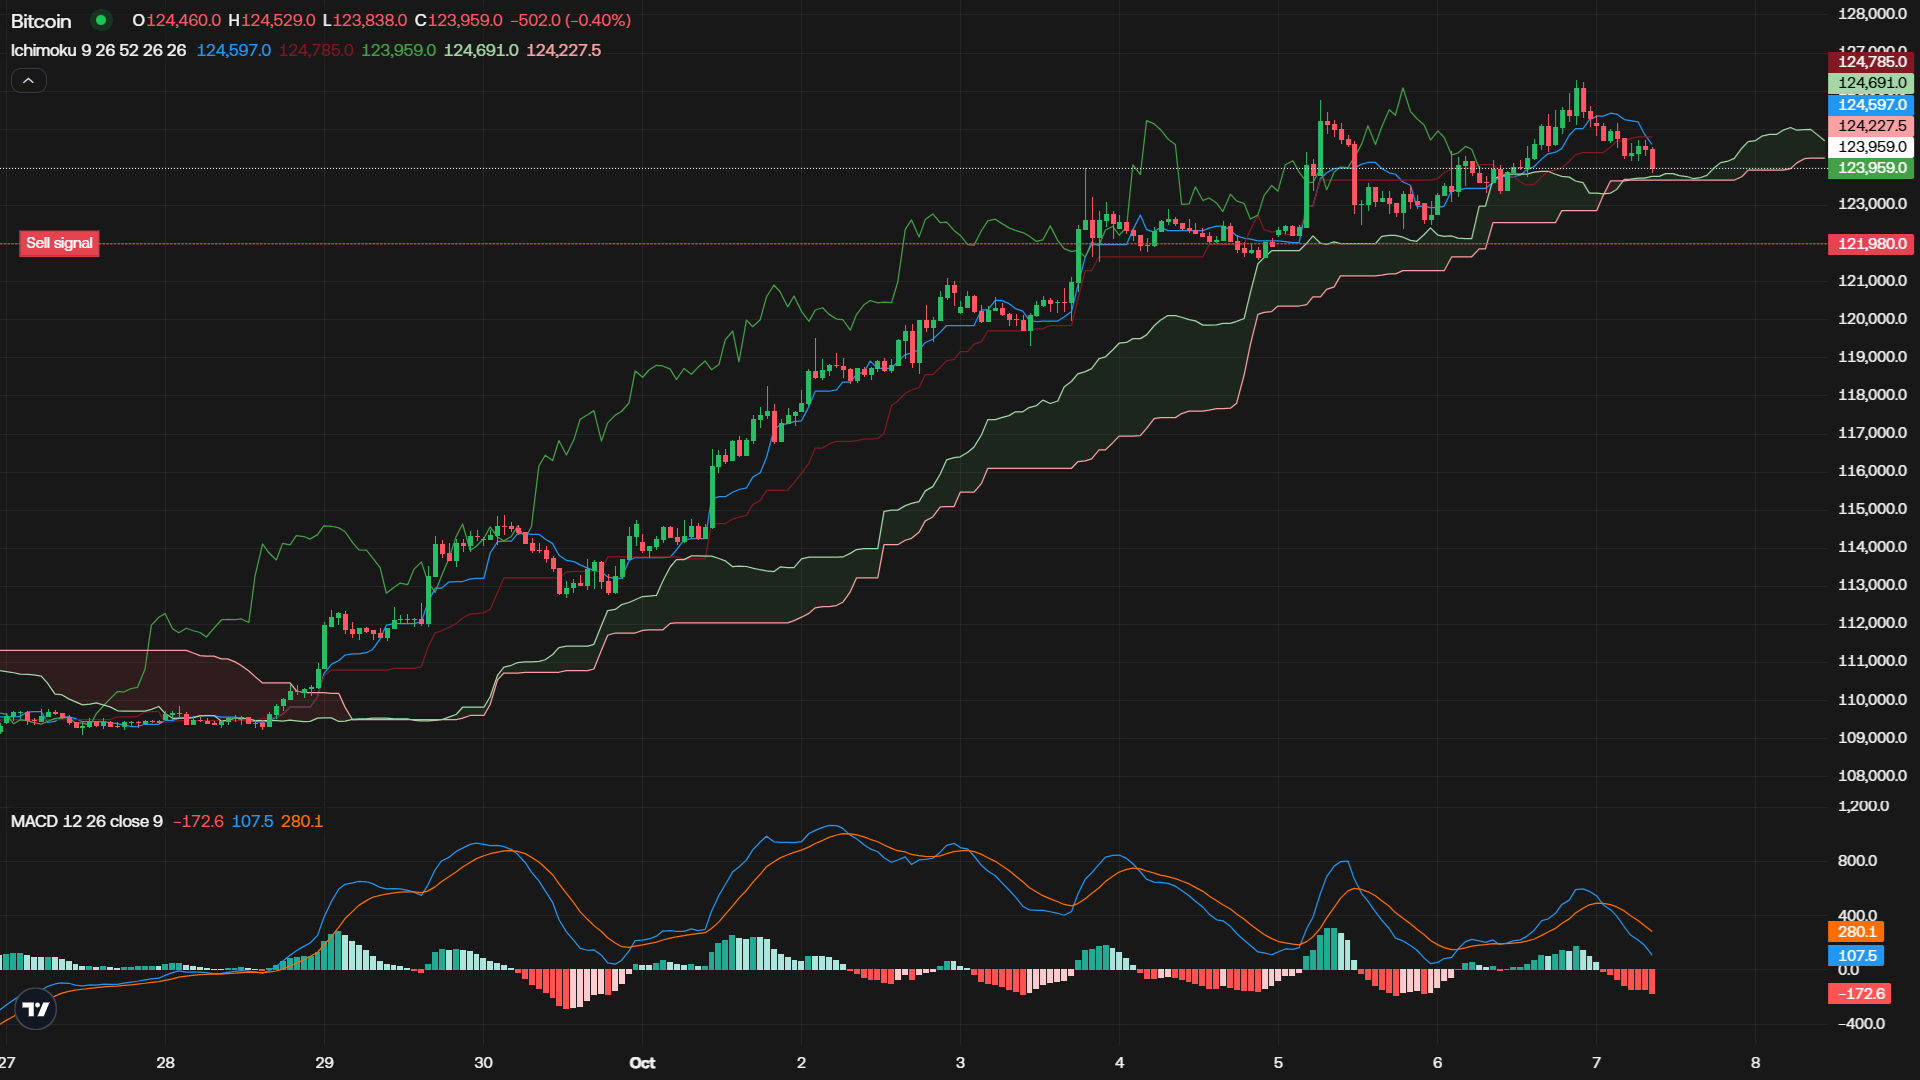Click the Sell signal label
1920x1080 pixels.
pos(59,243)
